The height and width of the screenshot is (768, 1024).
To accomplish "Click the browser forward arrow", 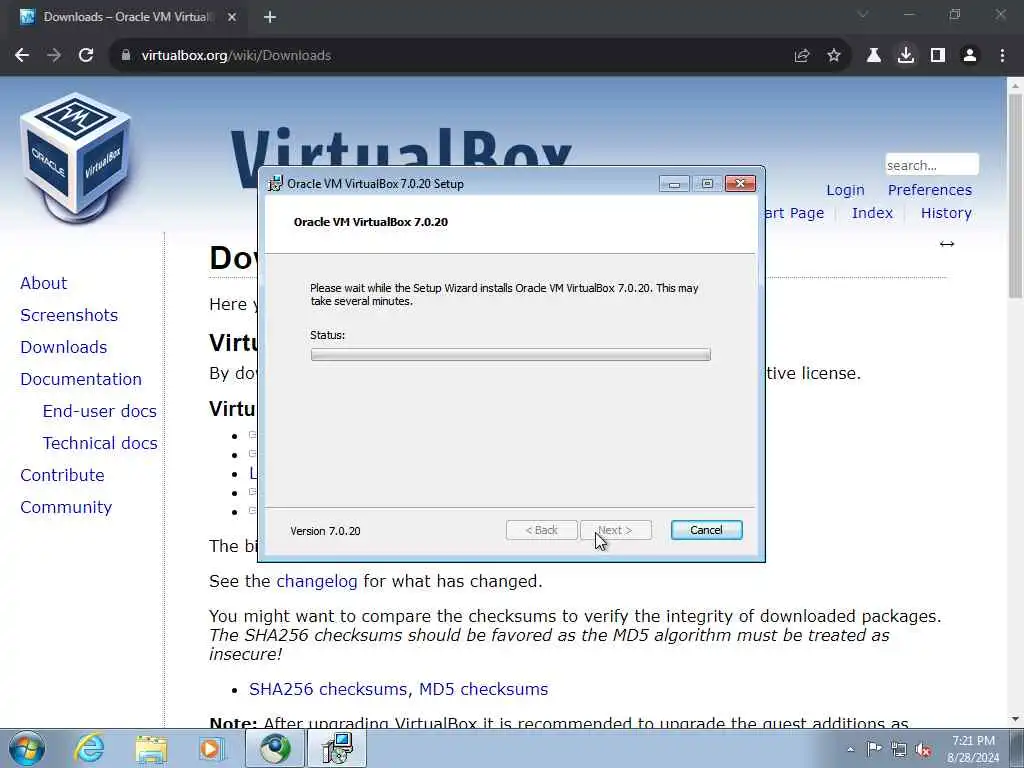I will click(x=54, y=56).
